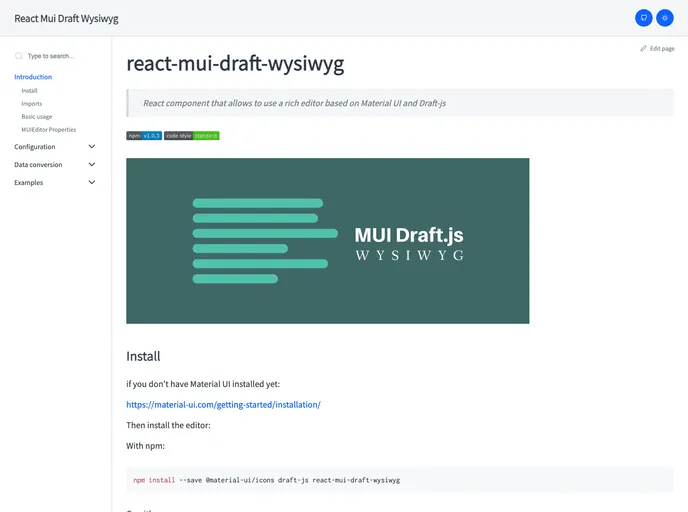688x512 pixels.
Task: Expand the Configuration chevron
Action: click(92, 147)
